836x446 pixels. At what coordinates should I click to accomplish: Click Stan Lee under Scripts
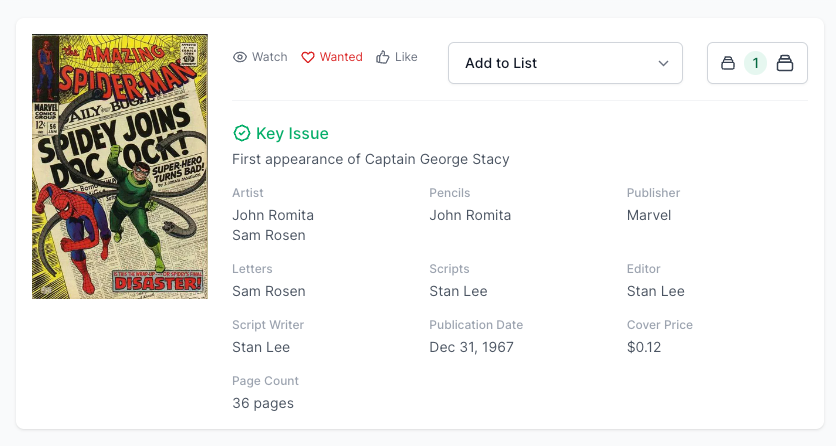(458, 291)
